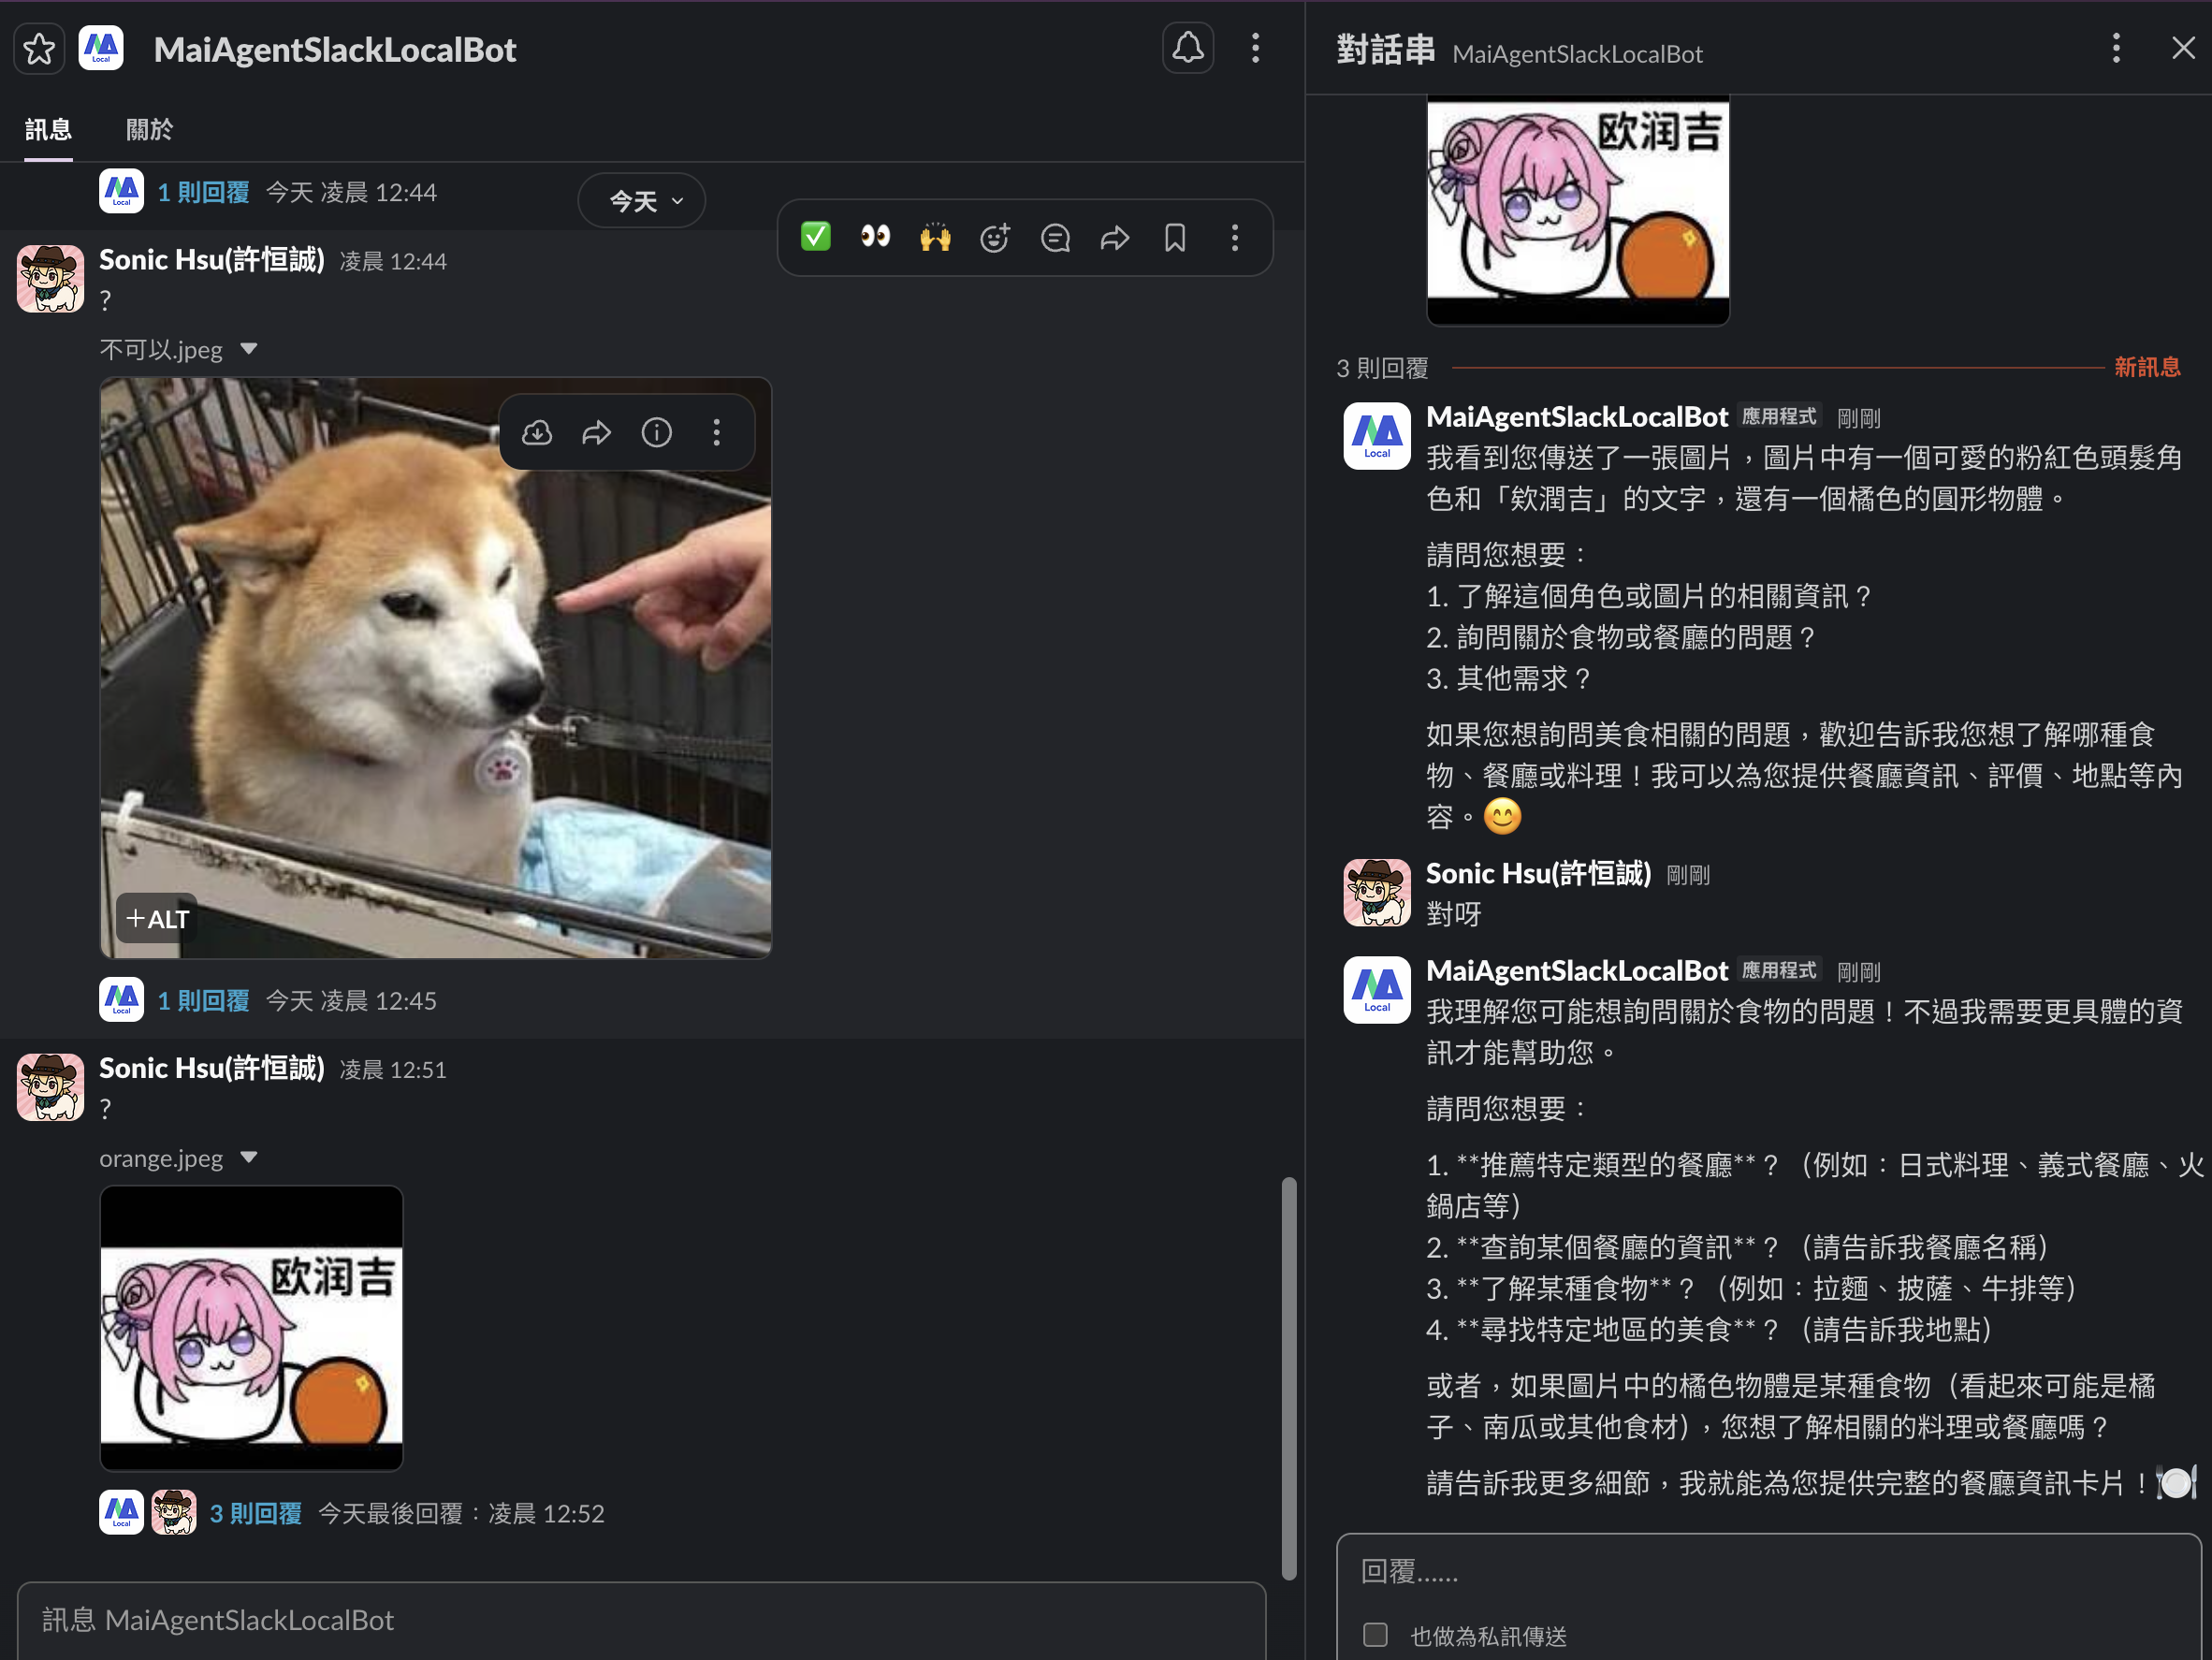Show info for the dog image
Screen dimensions: 2212x1660
[x=656, y=432]
